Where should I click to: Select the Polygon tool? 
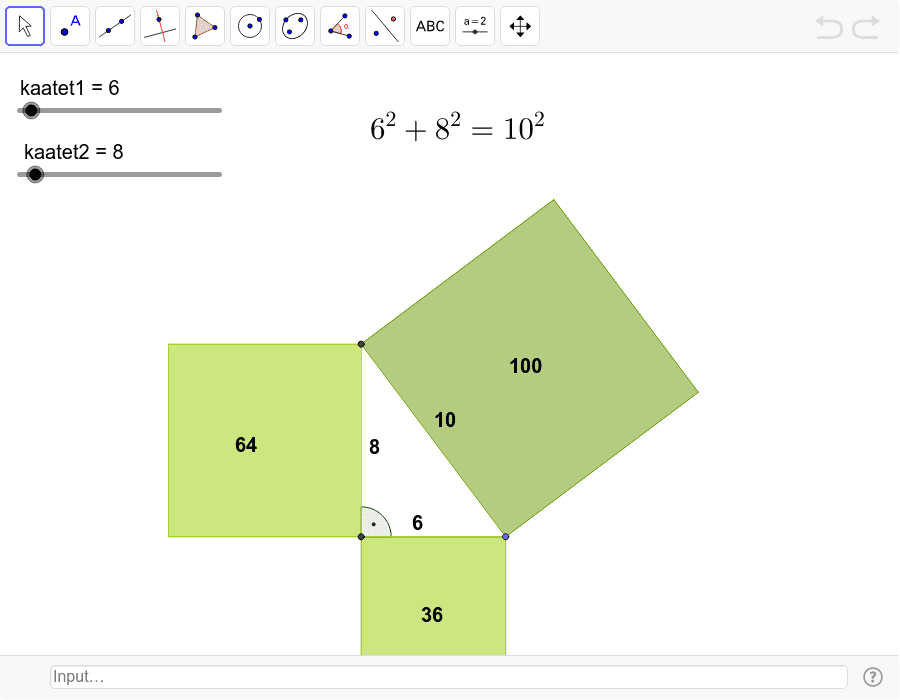205,26
